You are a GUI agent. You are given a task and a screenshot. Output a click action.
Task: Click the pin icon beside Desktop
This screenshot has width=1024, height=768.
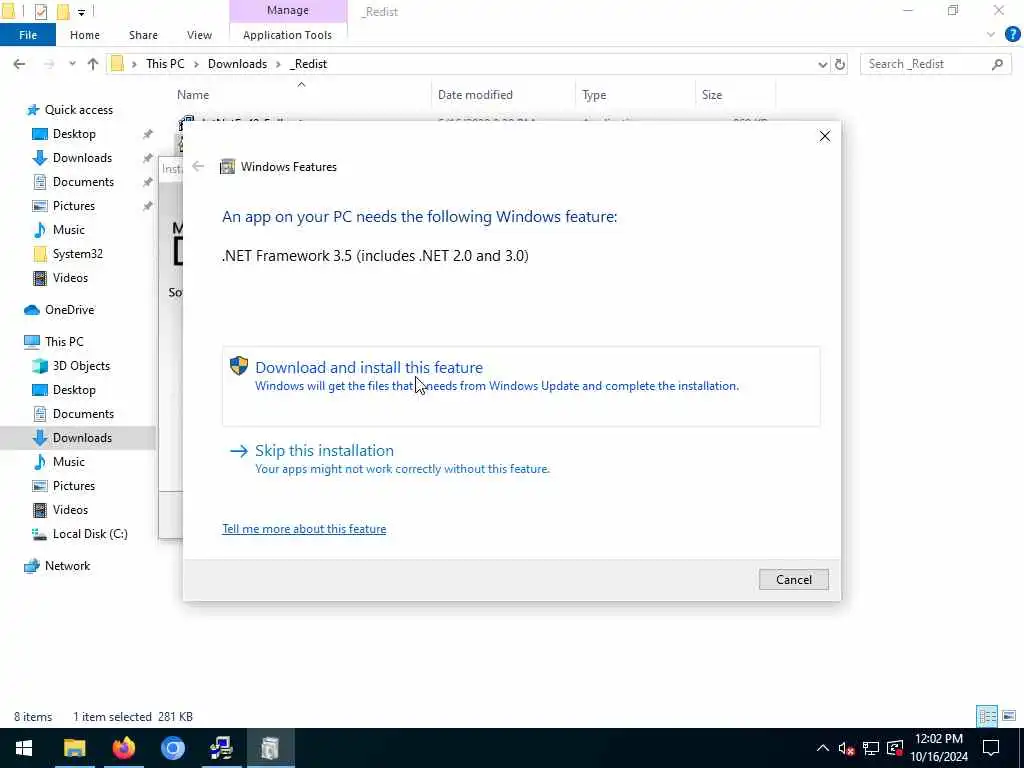coord(148,134)
